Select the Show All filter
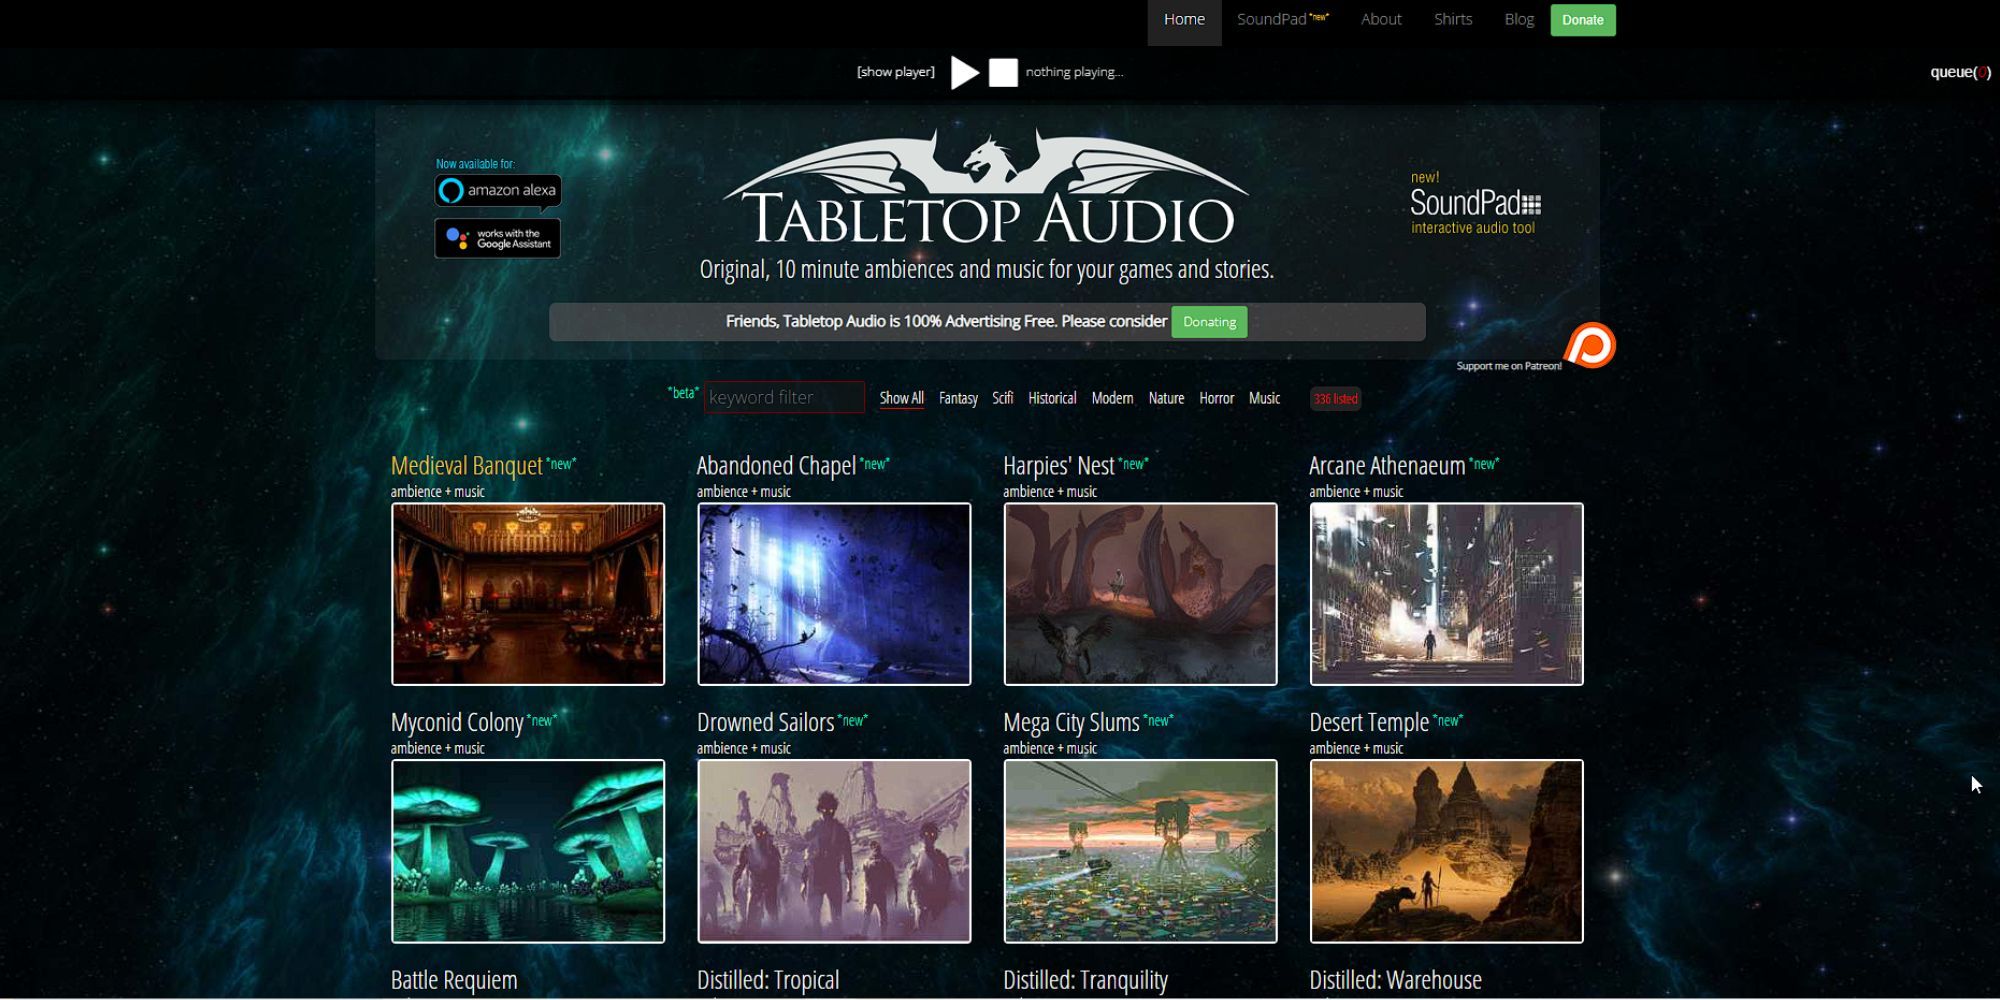The image size is (2000, 1000). pyautogui.click(x=901, y=398)
